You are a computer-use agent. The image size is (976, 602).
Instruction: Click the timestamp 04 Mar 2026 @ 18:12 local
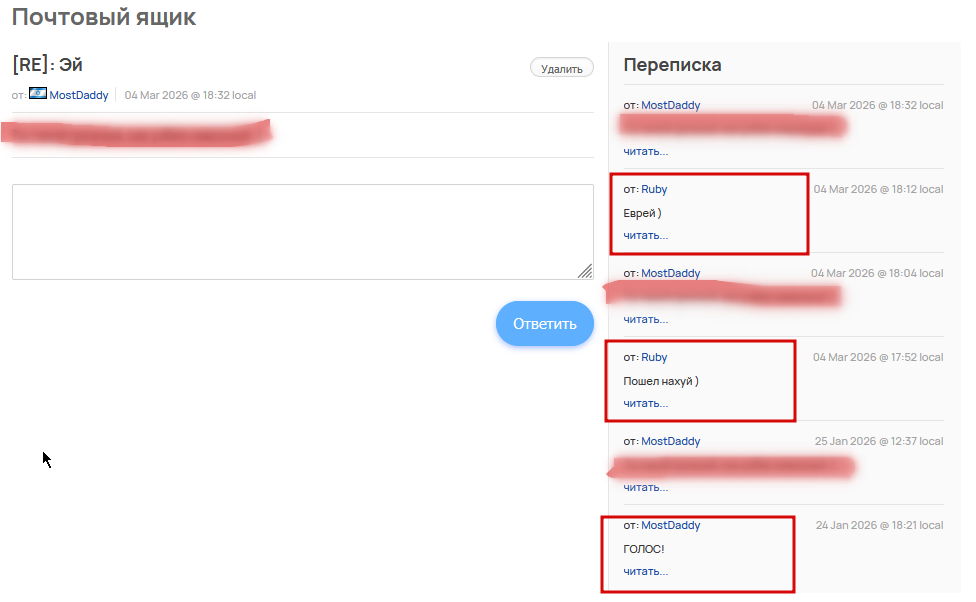click(x=878, y=189)
